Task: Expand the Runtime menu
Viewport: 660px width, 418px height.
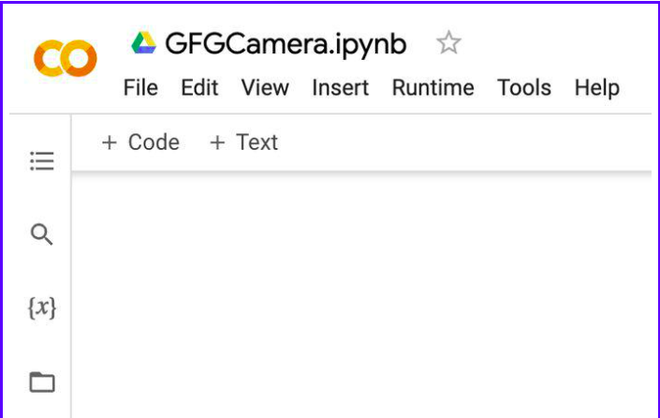Action: coord(433,88)
